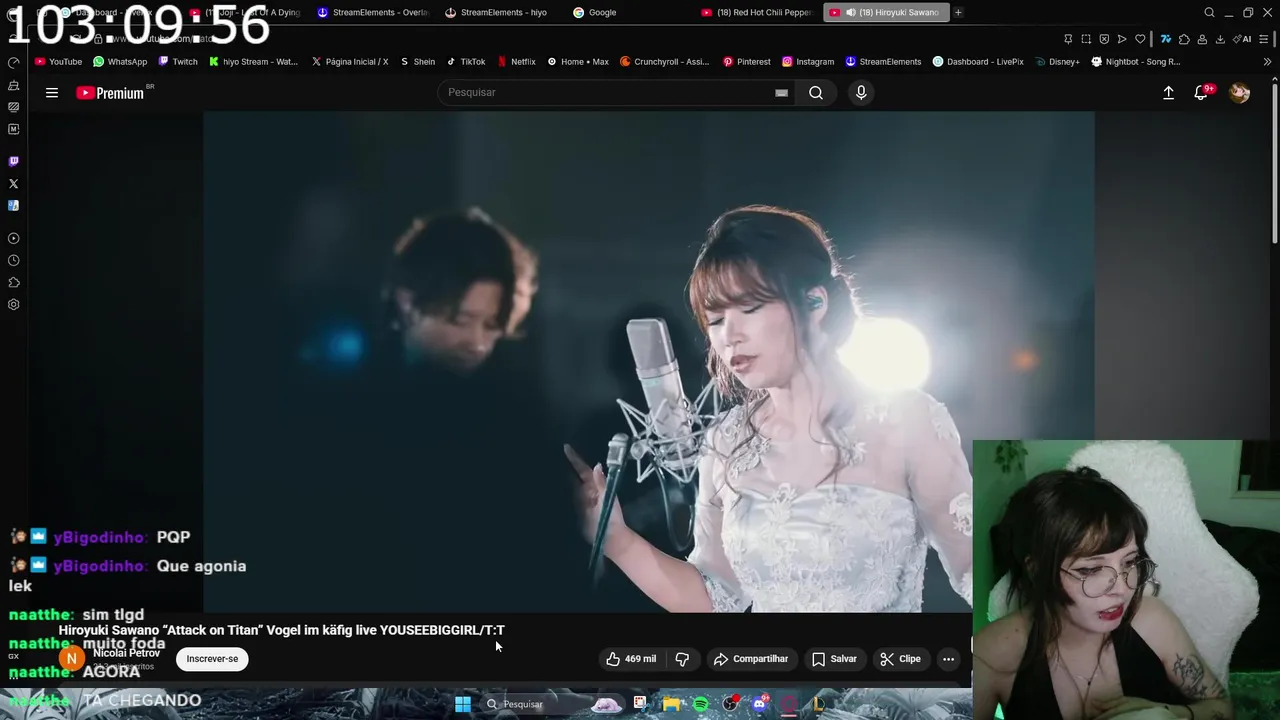Expand the bookmarks bar overflow chevron
This screenshot has height=720, width=1280.
pyautogui.click(x=1268, y=61)
